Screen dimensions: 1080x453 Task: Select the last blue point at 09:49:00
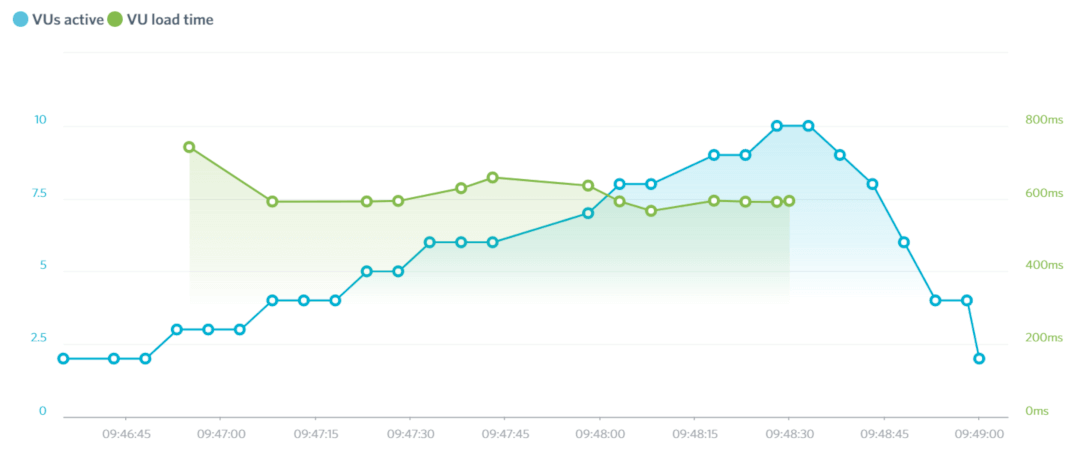(x=979, y=358)
